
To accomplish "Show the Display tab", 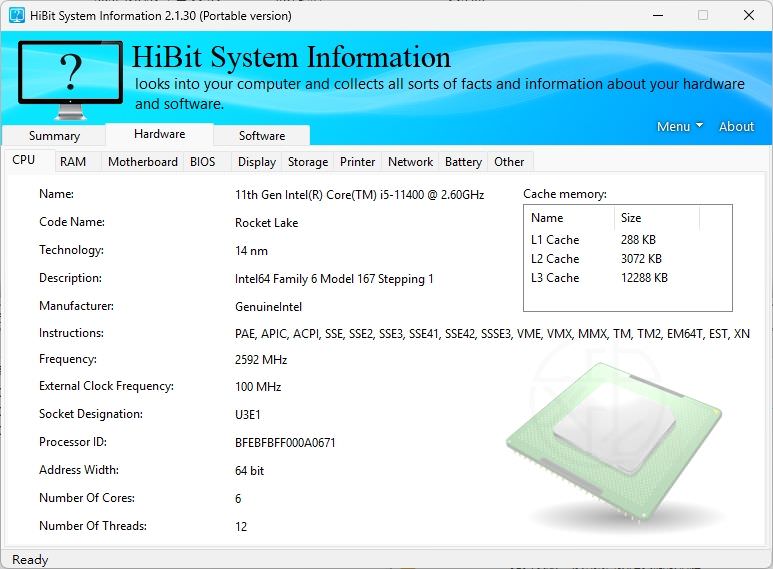I will tap(257, 162).
